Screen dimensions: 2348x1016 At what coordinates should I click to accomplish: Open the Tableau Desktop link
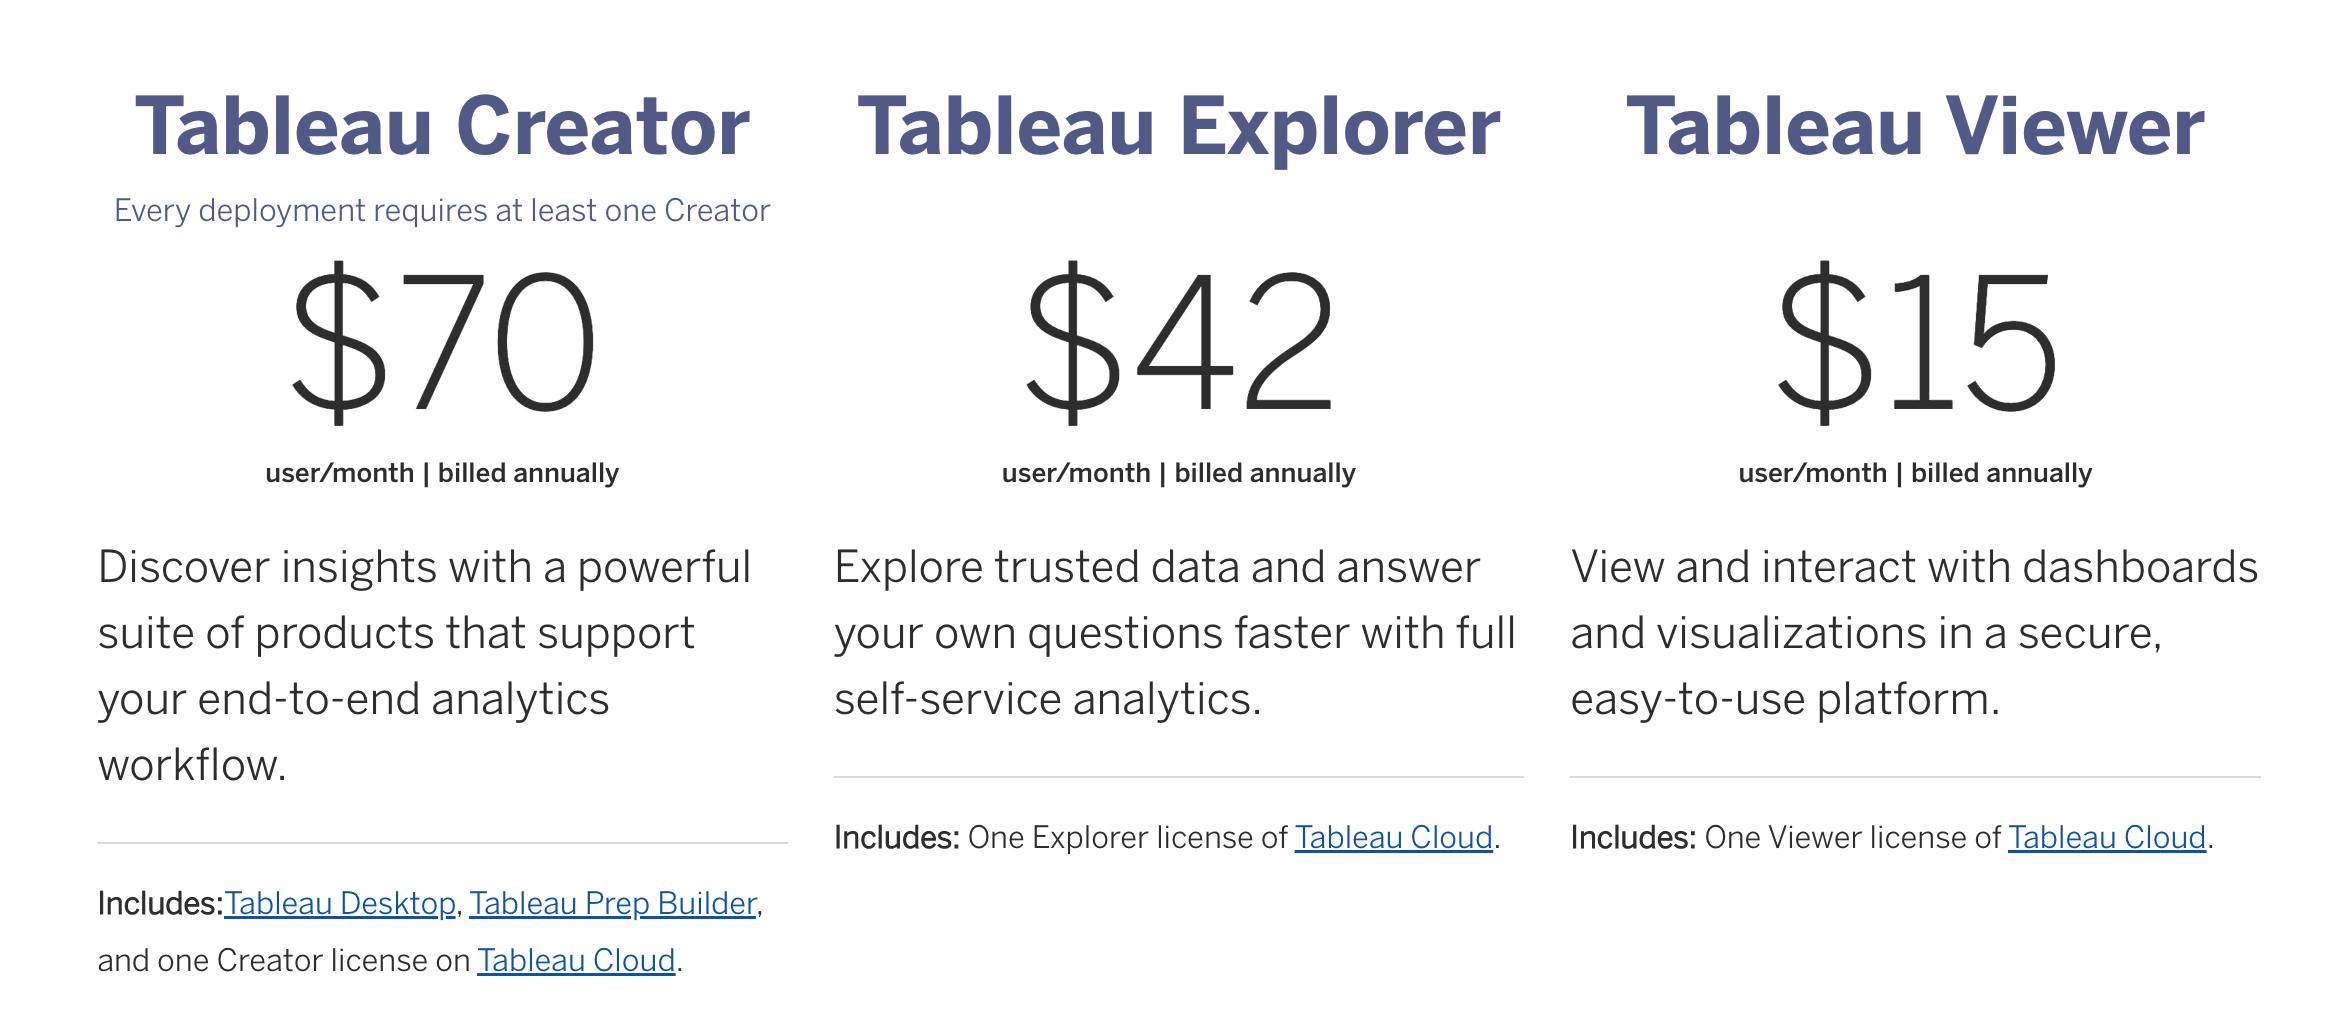pos(340,903)
